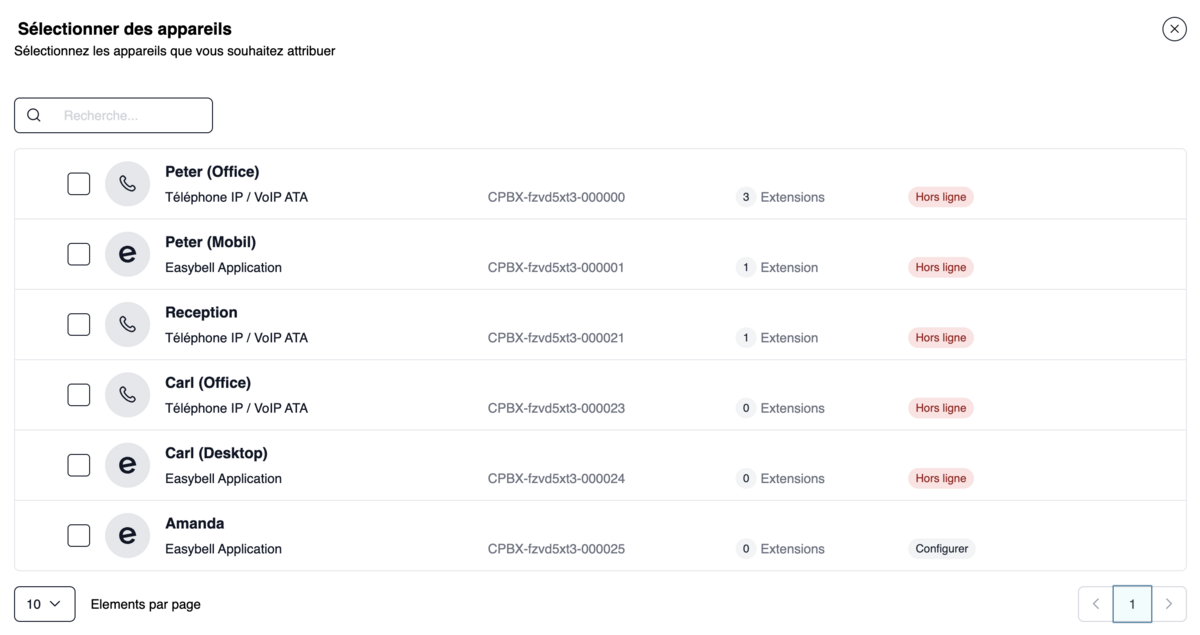The height and width of the screenshot is (635, 1200).
Task: Tick the checkbox for Amanda
Action: (x=79, y=535)
